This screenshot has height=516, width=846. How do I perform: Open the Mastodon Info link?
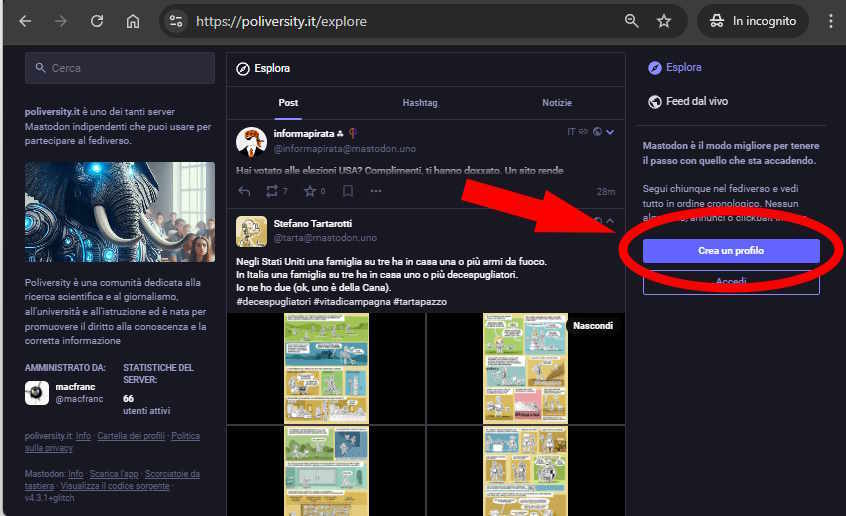[x=76, y=473]
